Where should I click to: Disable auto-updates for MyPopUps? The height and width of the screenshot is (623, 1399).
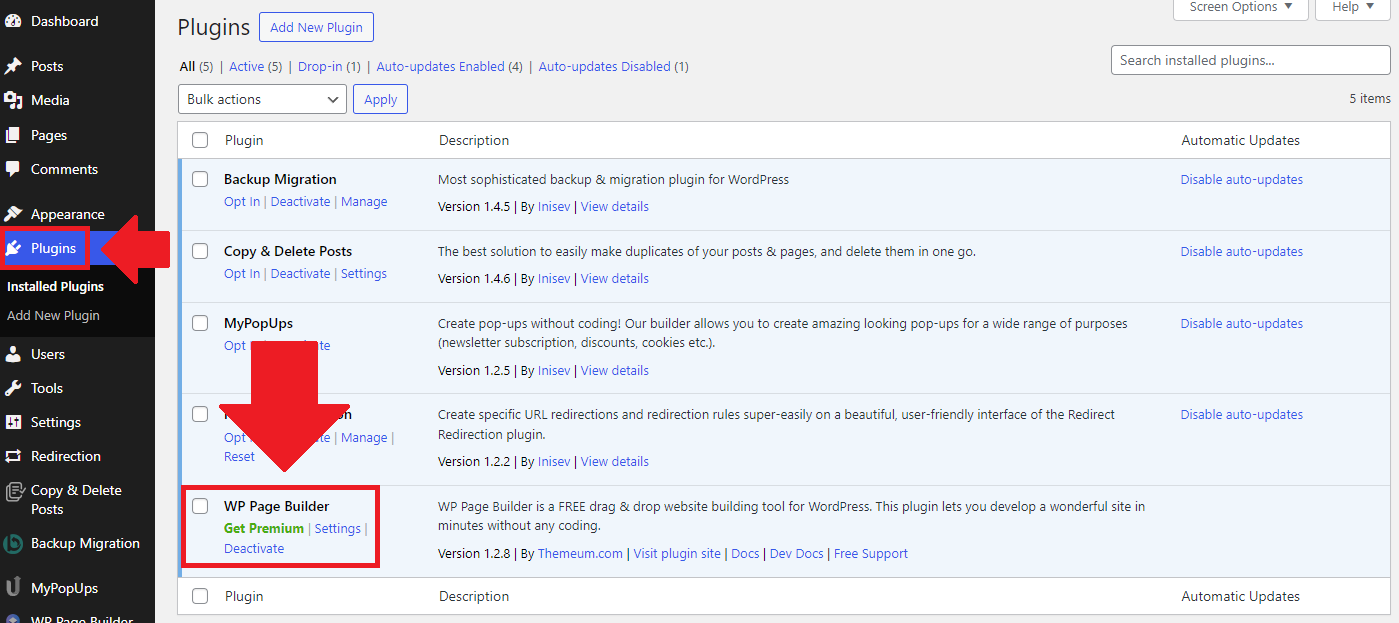(x=1242, y=324)
